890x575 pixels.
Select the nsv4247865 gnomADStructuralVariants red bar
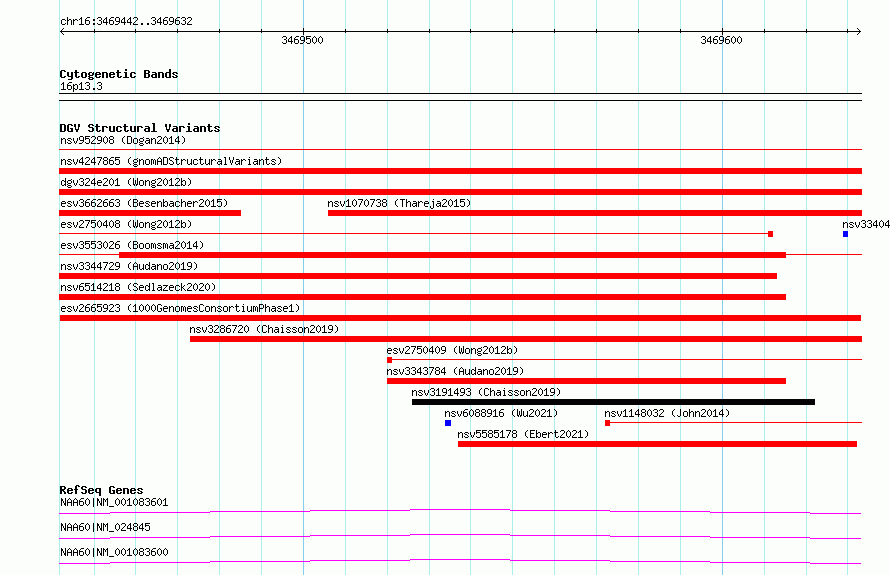click(460, 171)
